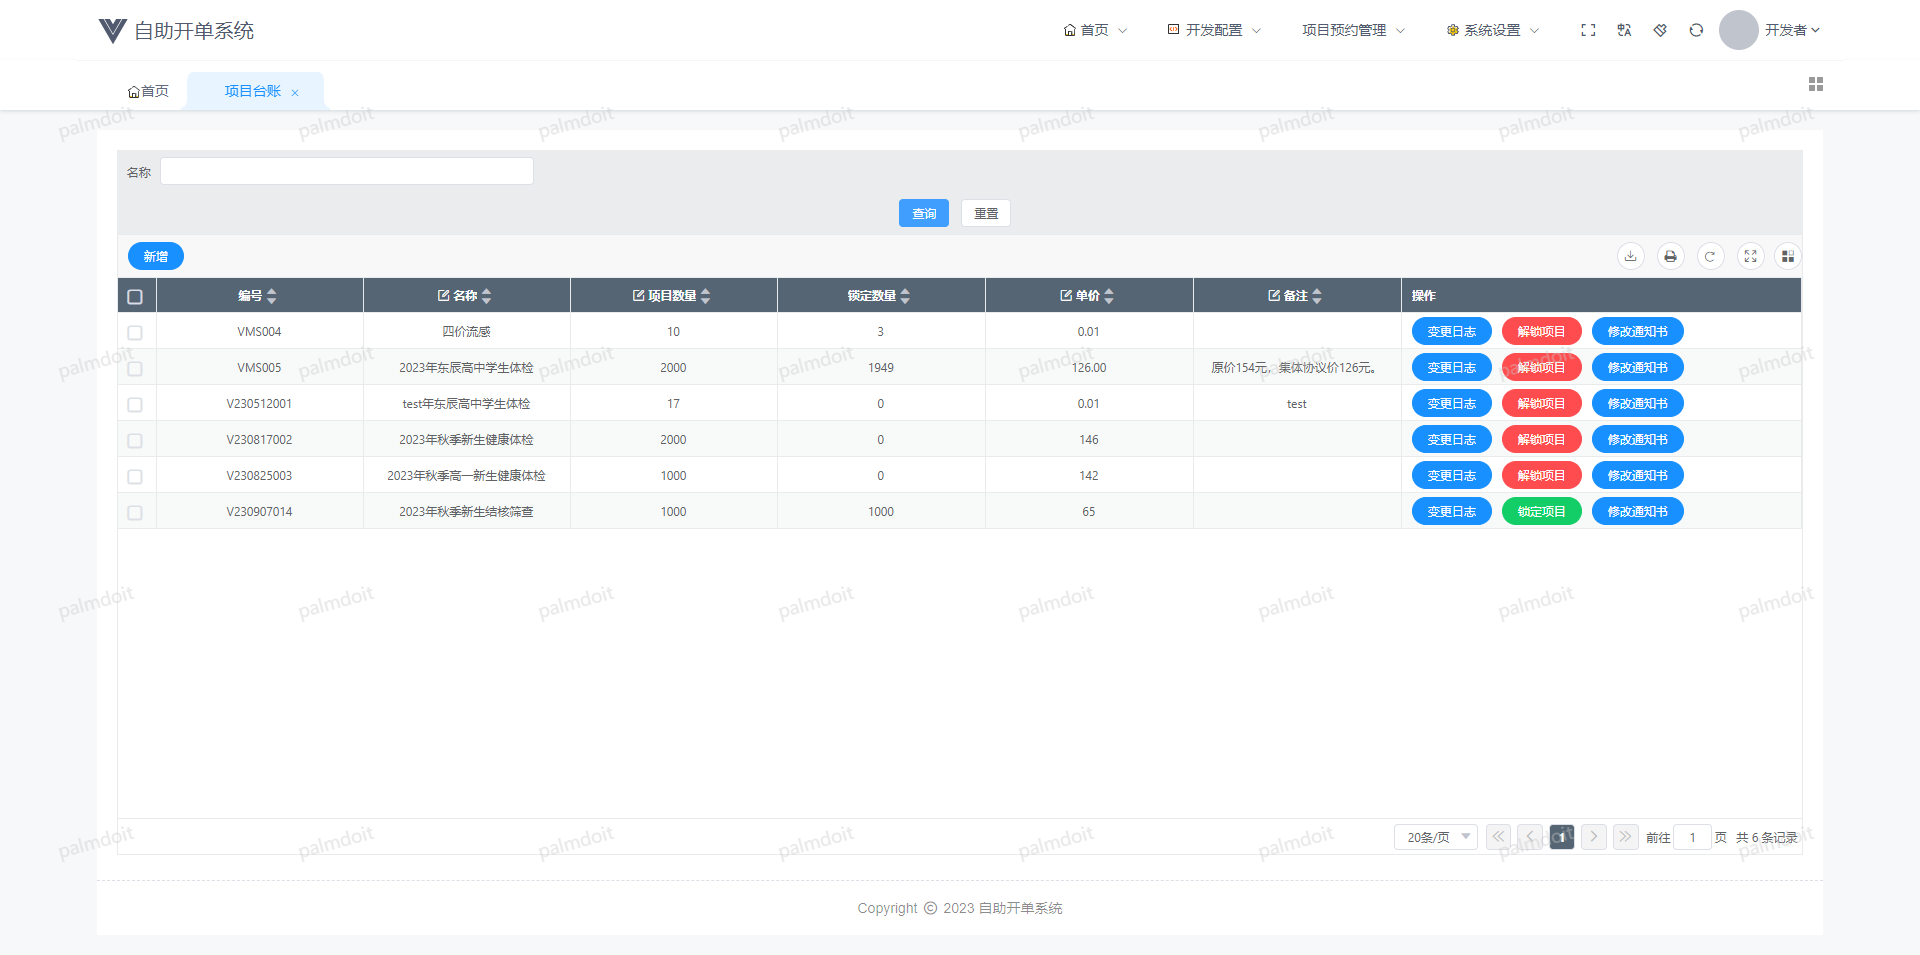This screenshot has width=1920, height=955.
Task: Sort the 单价 column
Action: 1109,296
